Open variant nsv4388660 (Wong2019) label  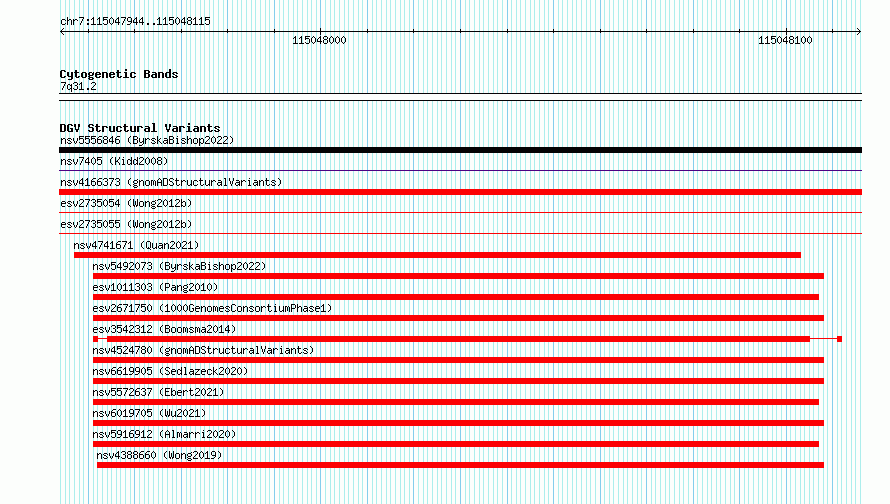point(159,455)
